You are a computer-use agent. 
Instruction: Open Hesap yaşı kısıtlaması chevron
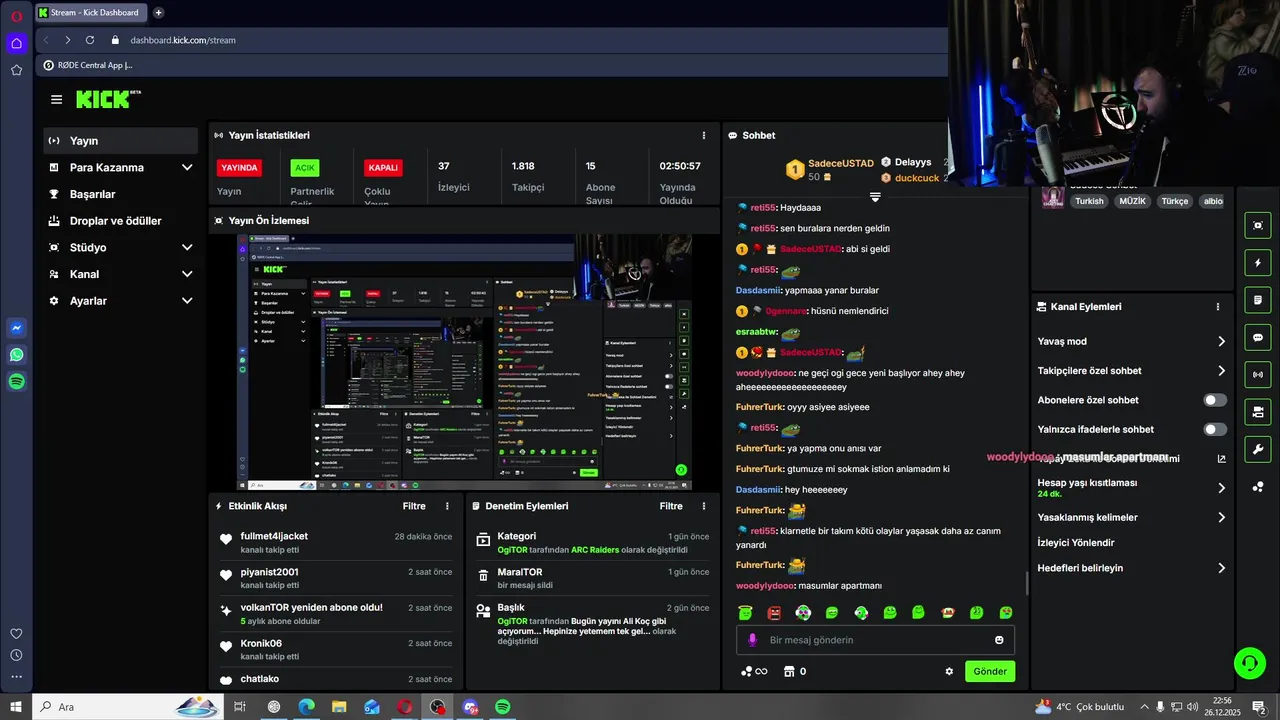[1221, 488]
